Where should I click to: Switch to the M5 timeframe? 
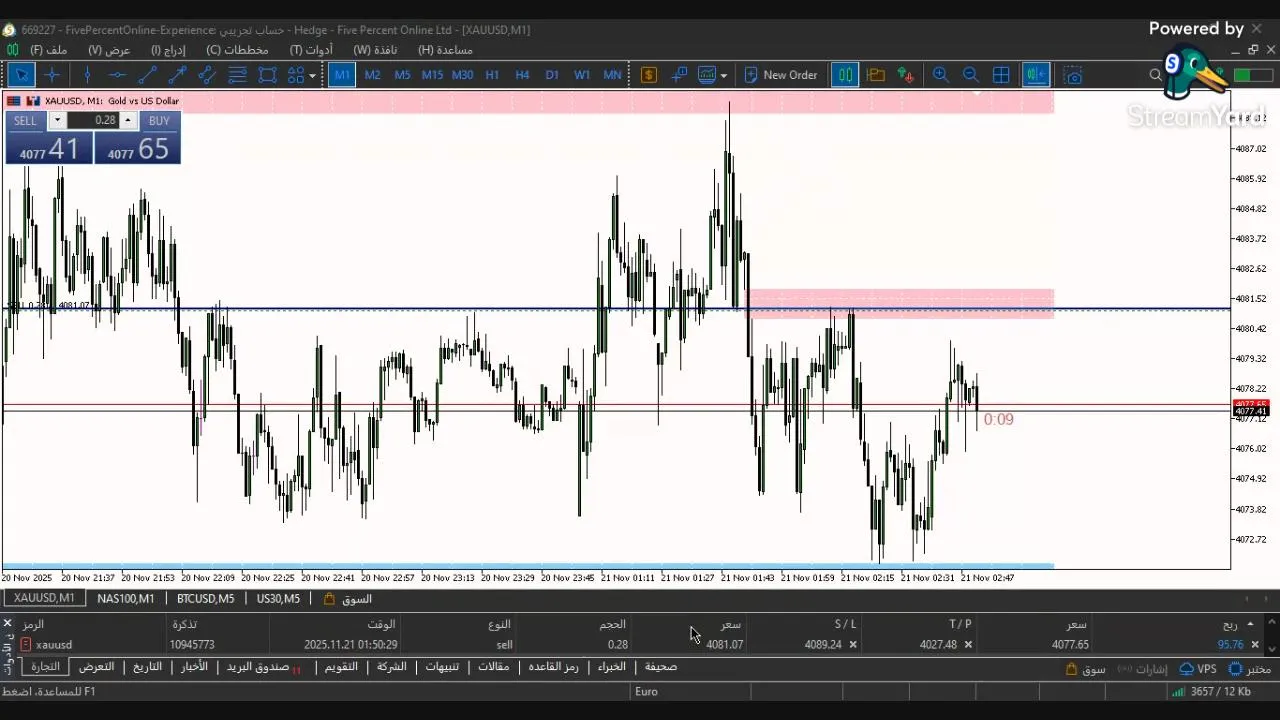point(402,75)
